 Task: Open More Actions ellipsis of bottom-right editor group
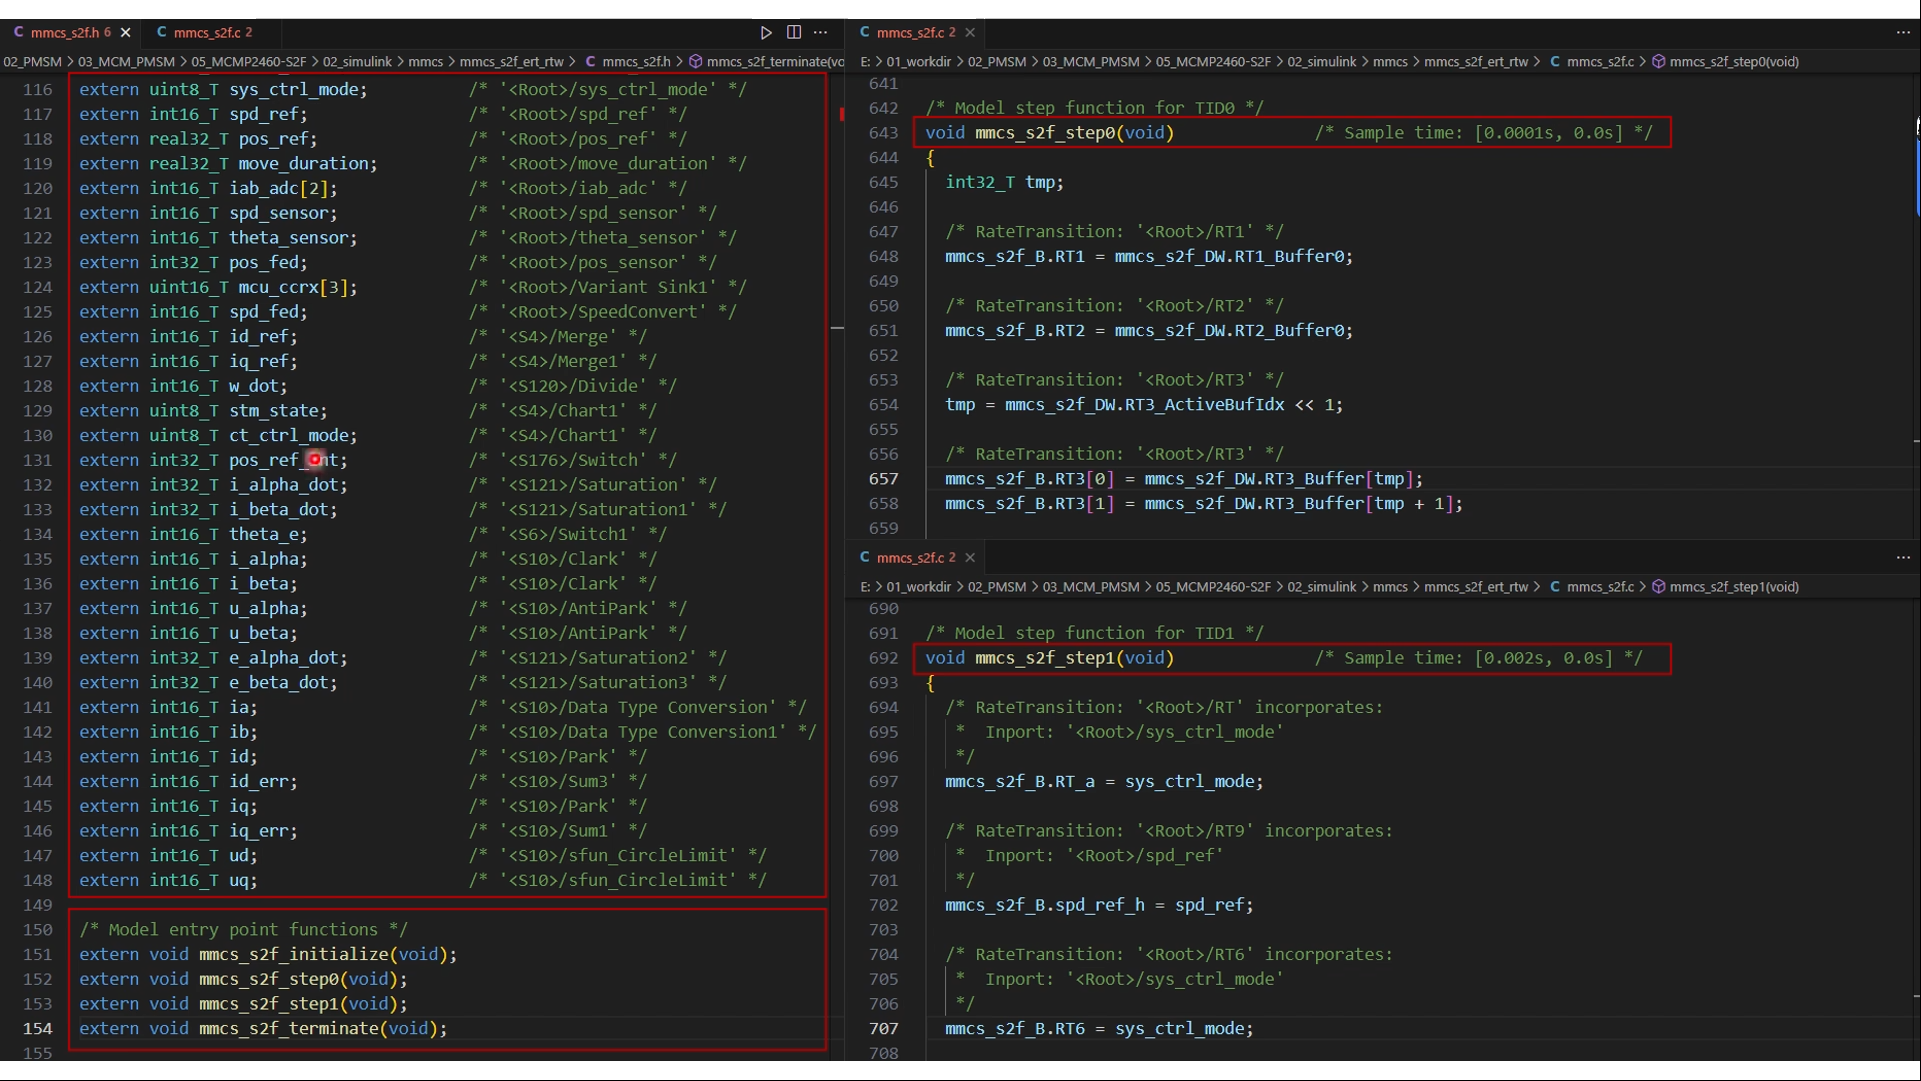1902,557
